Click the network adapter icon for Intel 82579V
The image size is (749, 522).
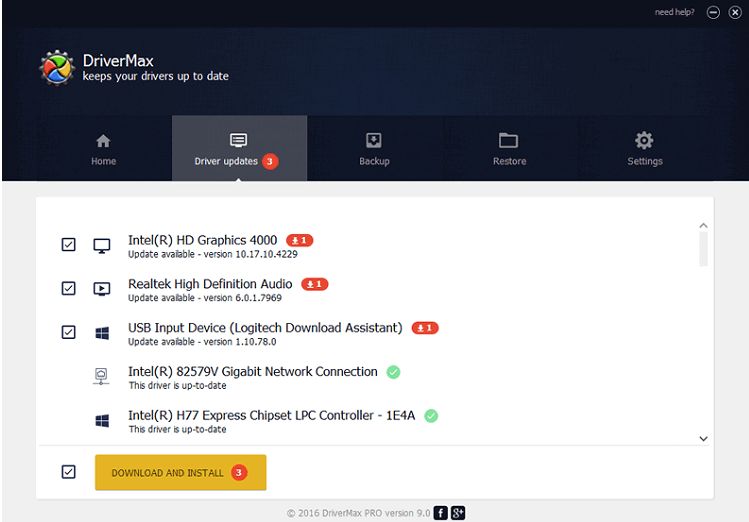tap(101, 376)
